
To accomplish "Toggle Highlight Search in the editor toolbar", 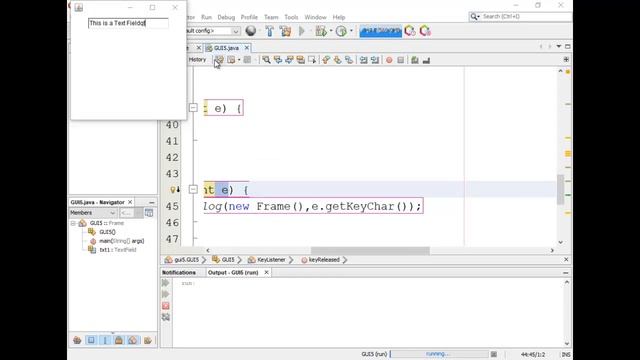I will (300, 60).
